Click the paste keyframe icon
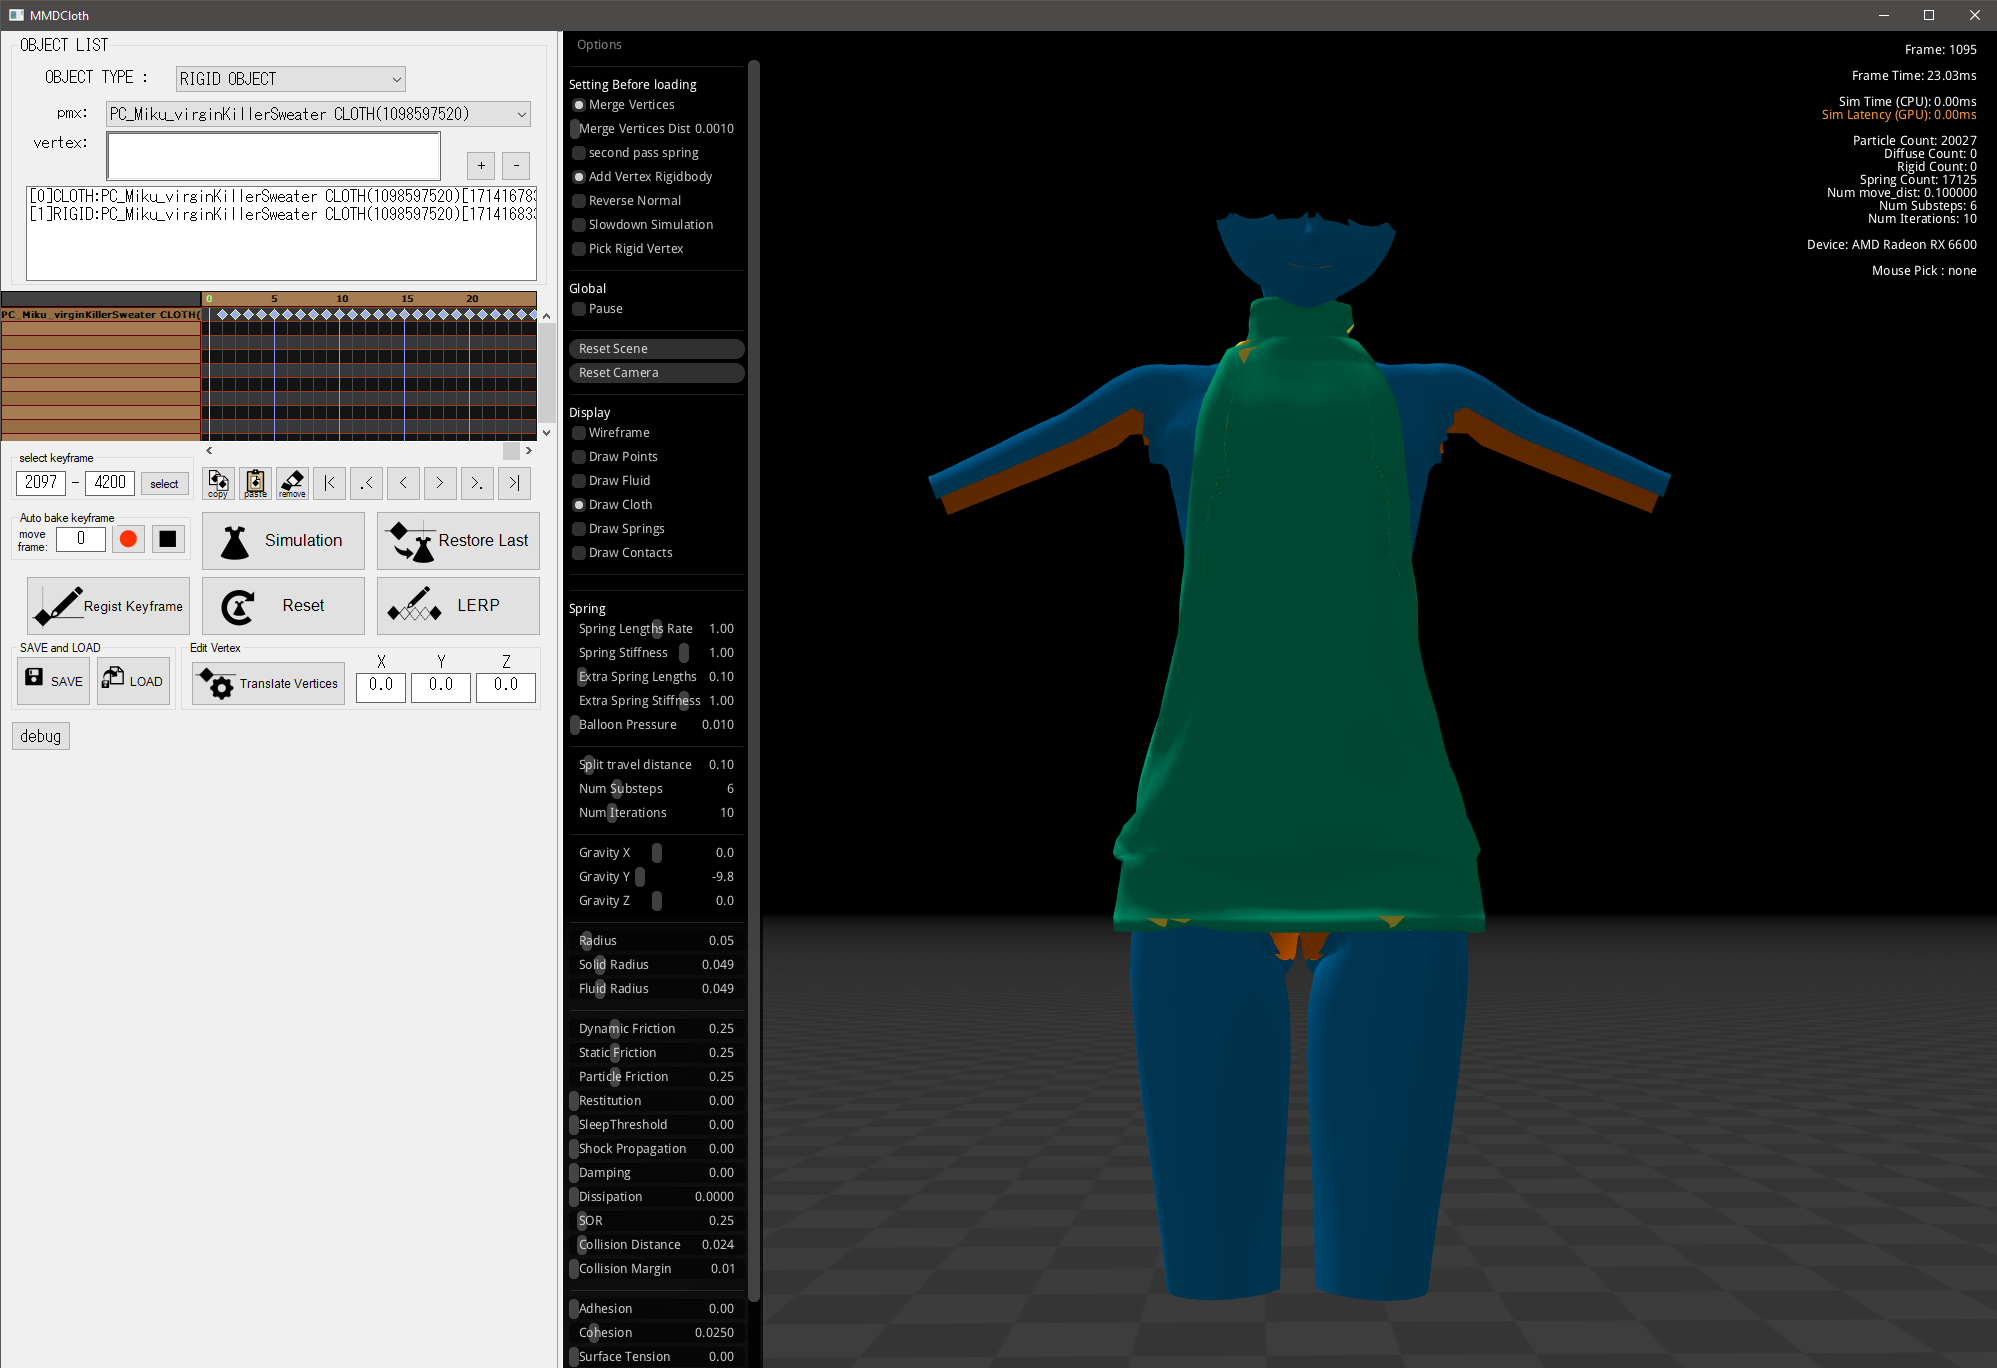1997x1368 pixels. 255,483
